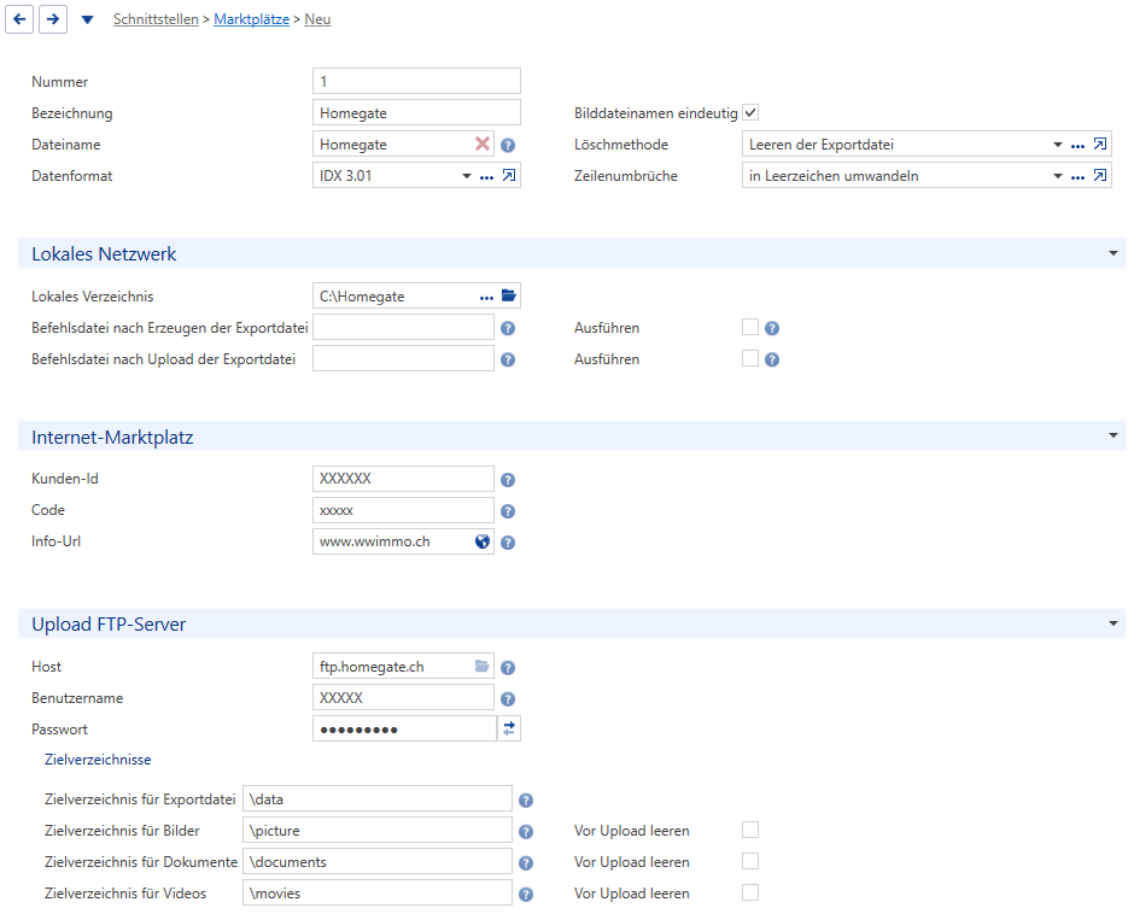The image size is (1140, 914).
Task: Open the Info-Url globe icon
Action: click(x=482, y=541)
